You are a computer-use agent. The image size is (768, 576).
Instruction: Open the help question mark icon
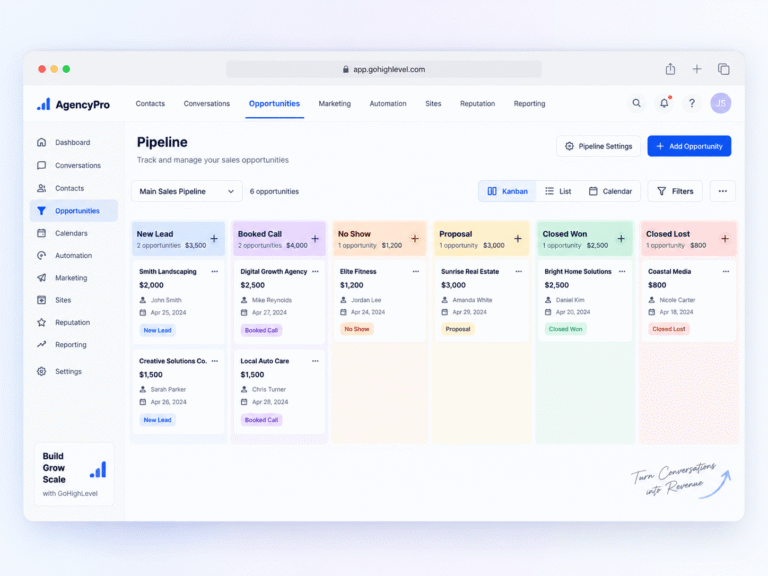click(692, 103)
